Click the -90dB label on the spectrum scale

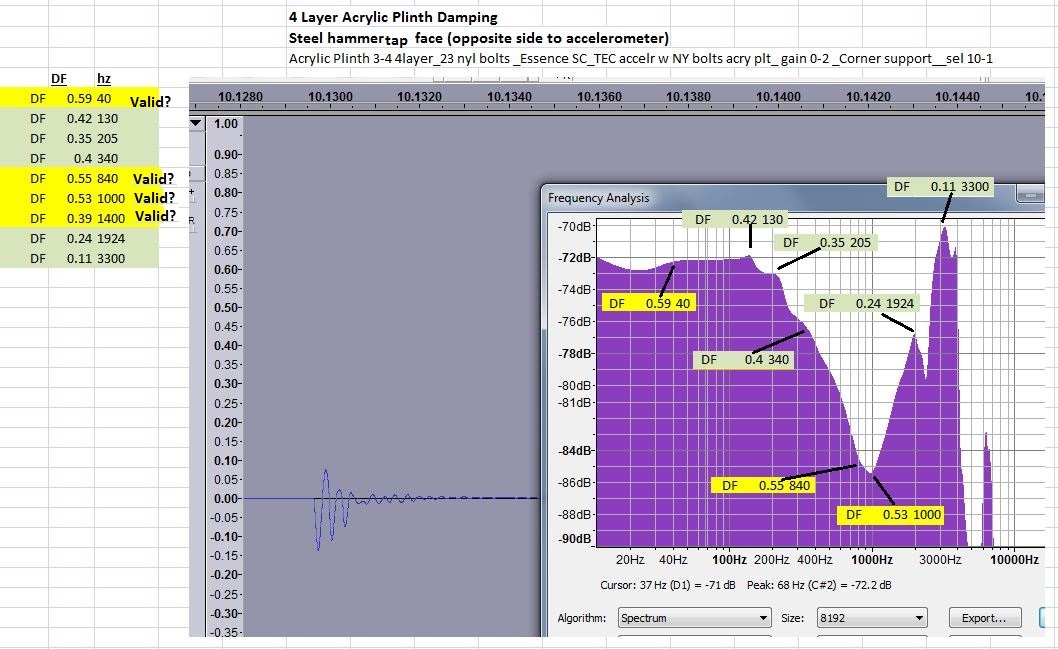click(x=574, y=538)
